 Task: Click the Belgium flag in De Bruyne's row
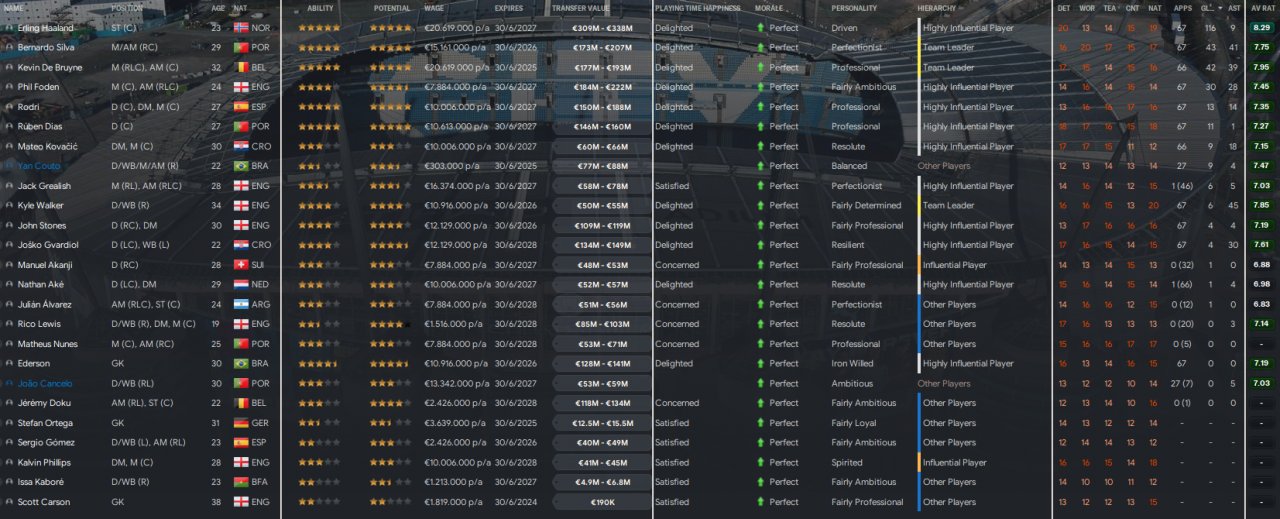coord(240,67)
